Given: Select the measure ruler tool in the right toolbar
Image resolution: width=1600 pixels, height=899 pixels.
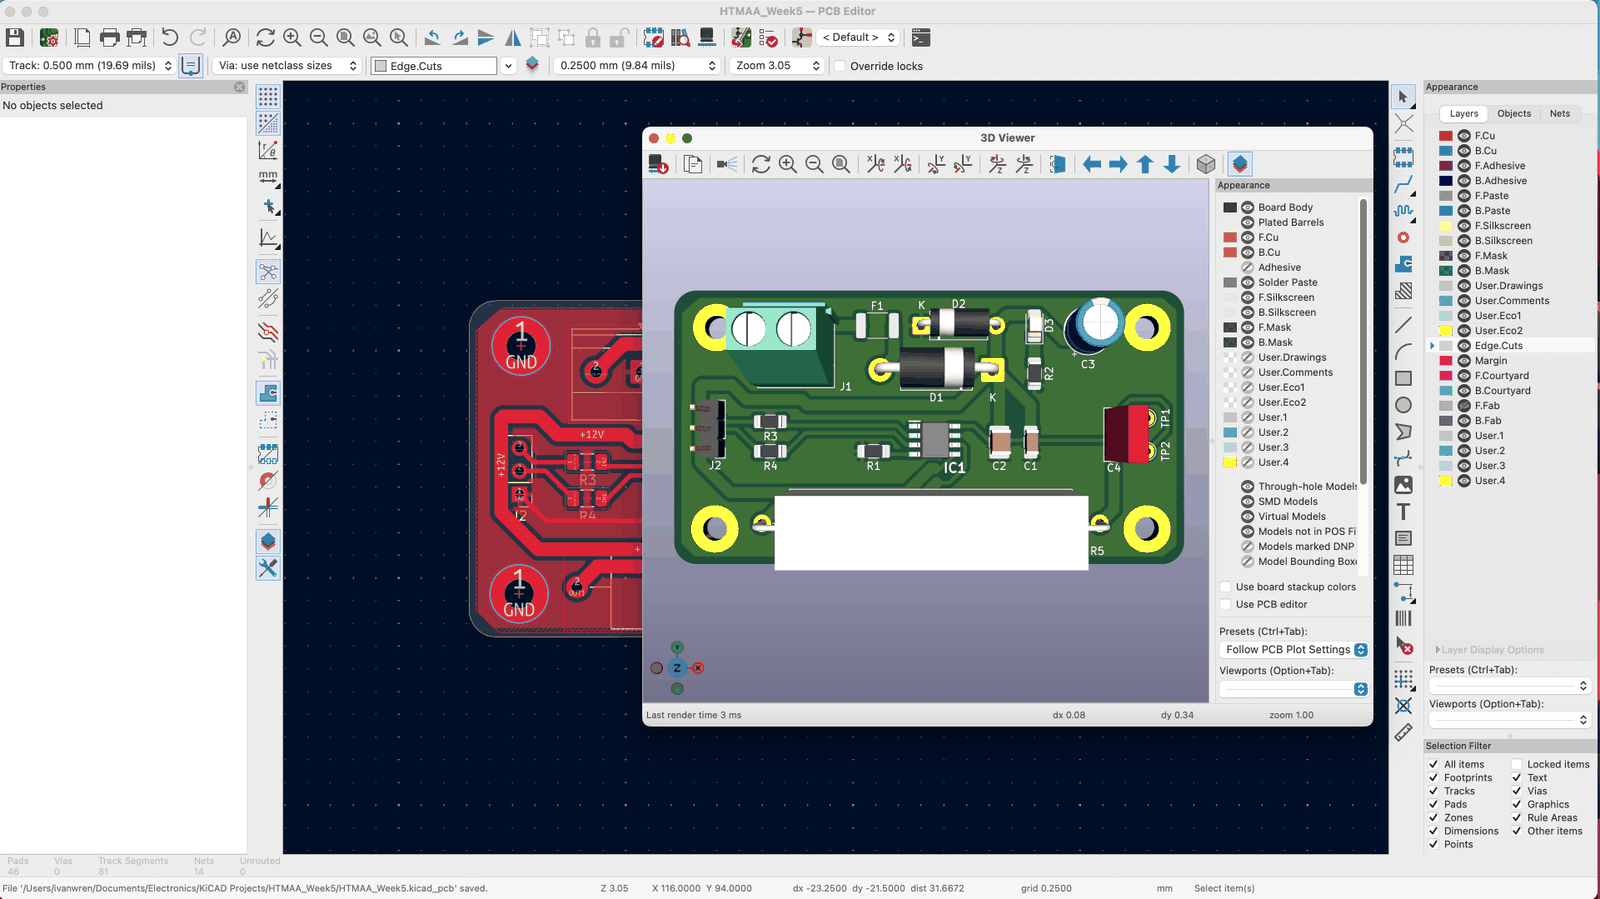Looking at the screenshot, I should click(1404, 732).
